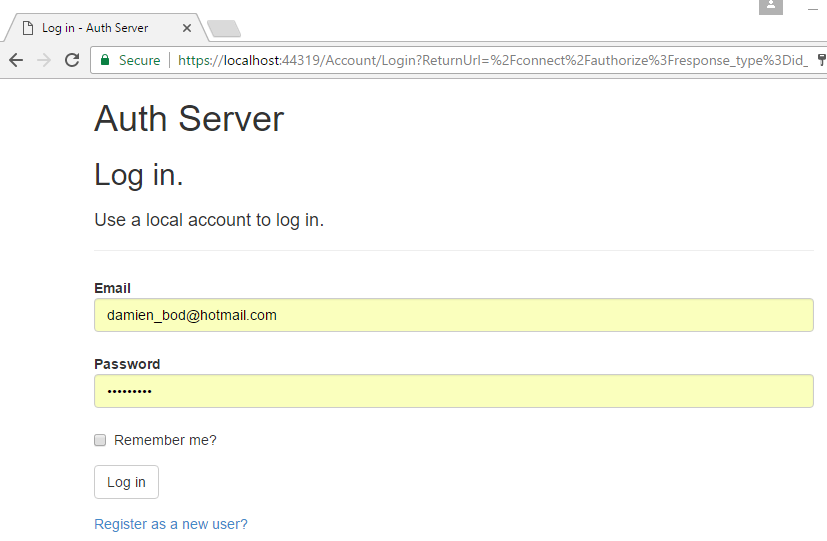Click the saved password key icon in address bar
Image resolution: width=827 pixels, height=541 pixels.
822,60
